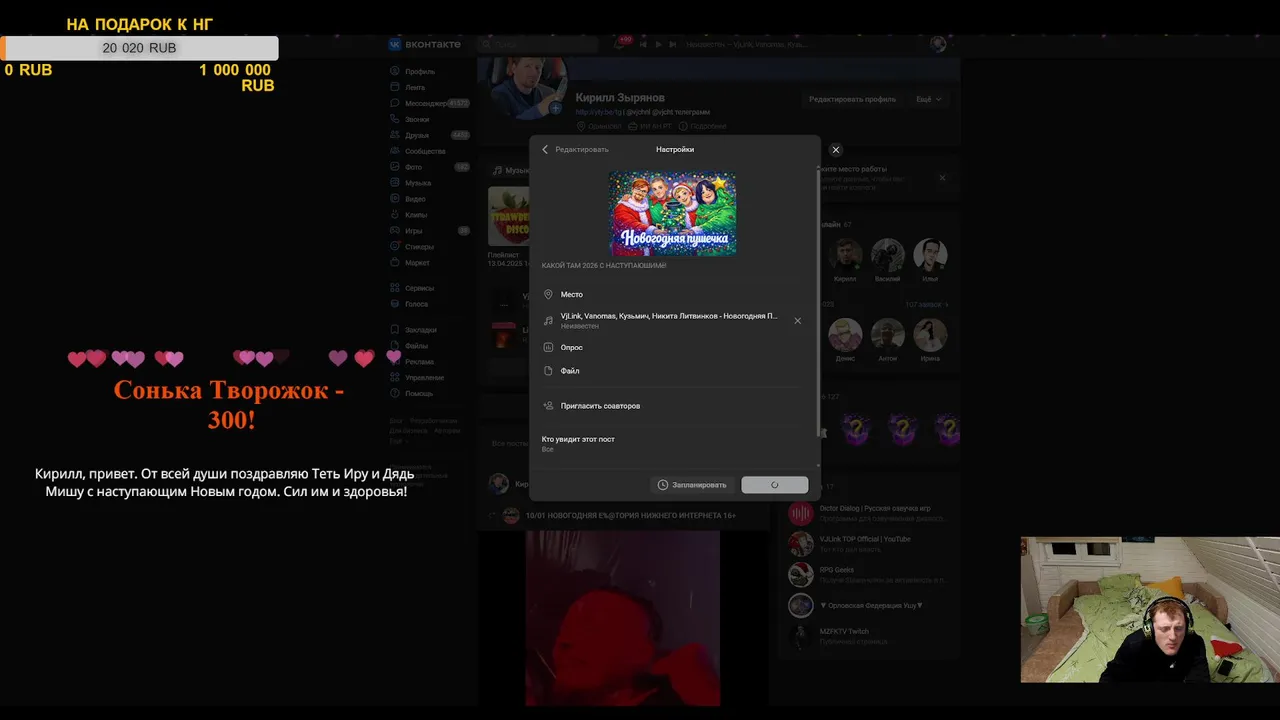1280x720 pixels.
Task: Click Редактировать профиль button
Action: [x=852, y=99]
